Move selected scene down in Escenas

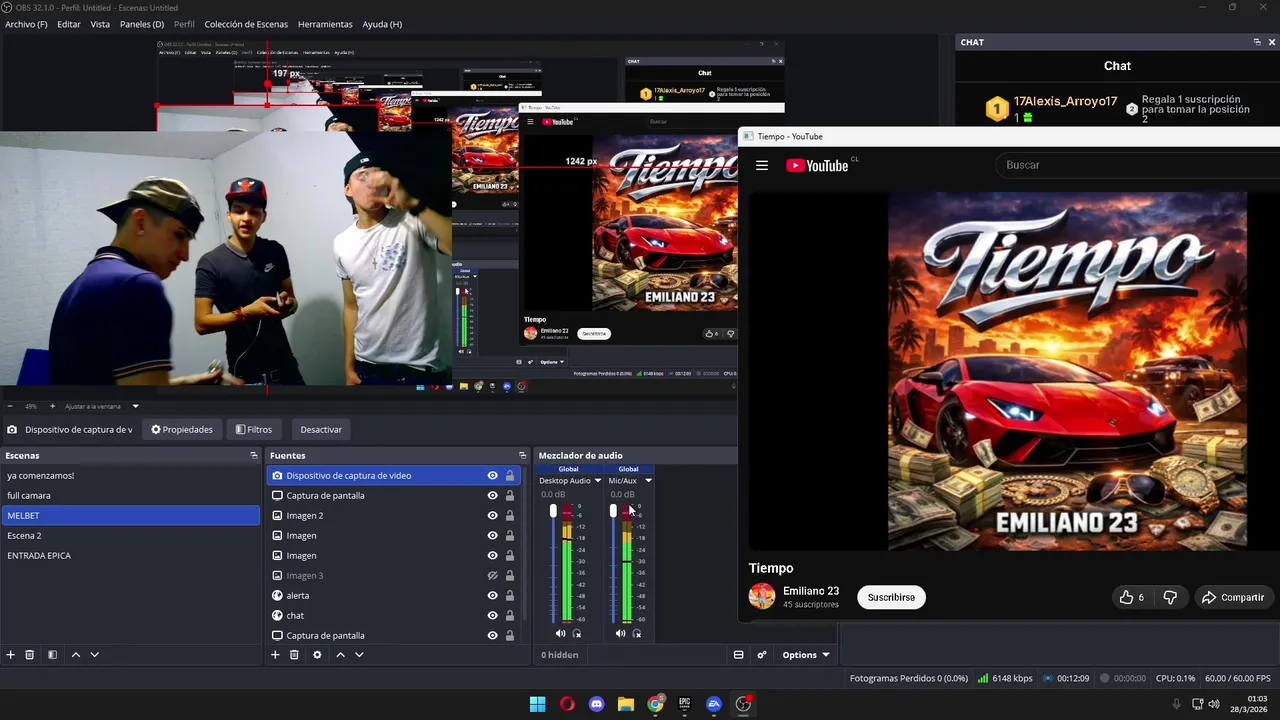click(x=95, y=655)
